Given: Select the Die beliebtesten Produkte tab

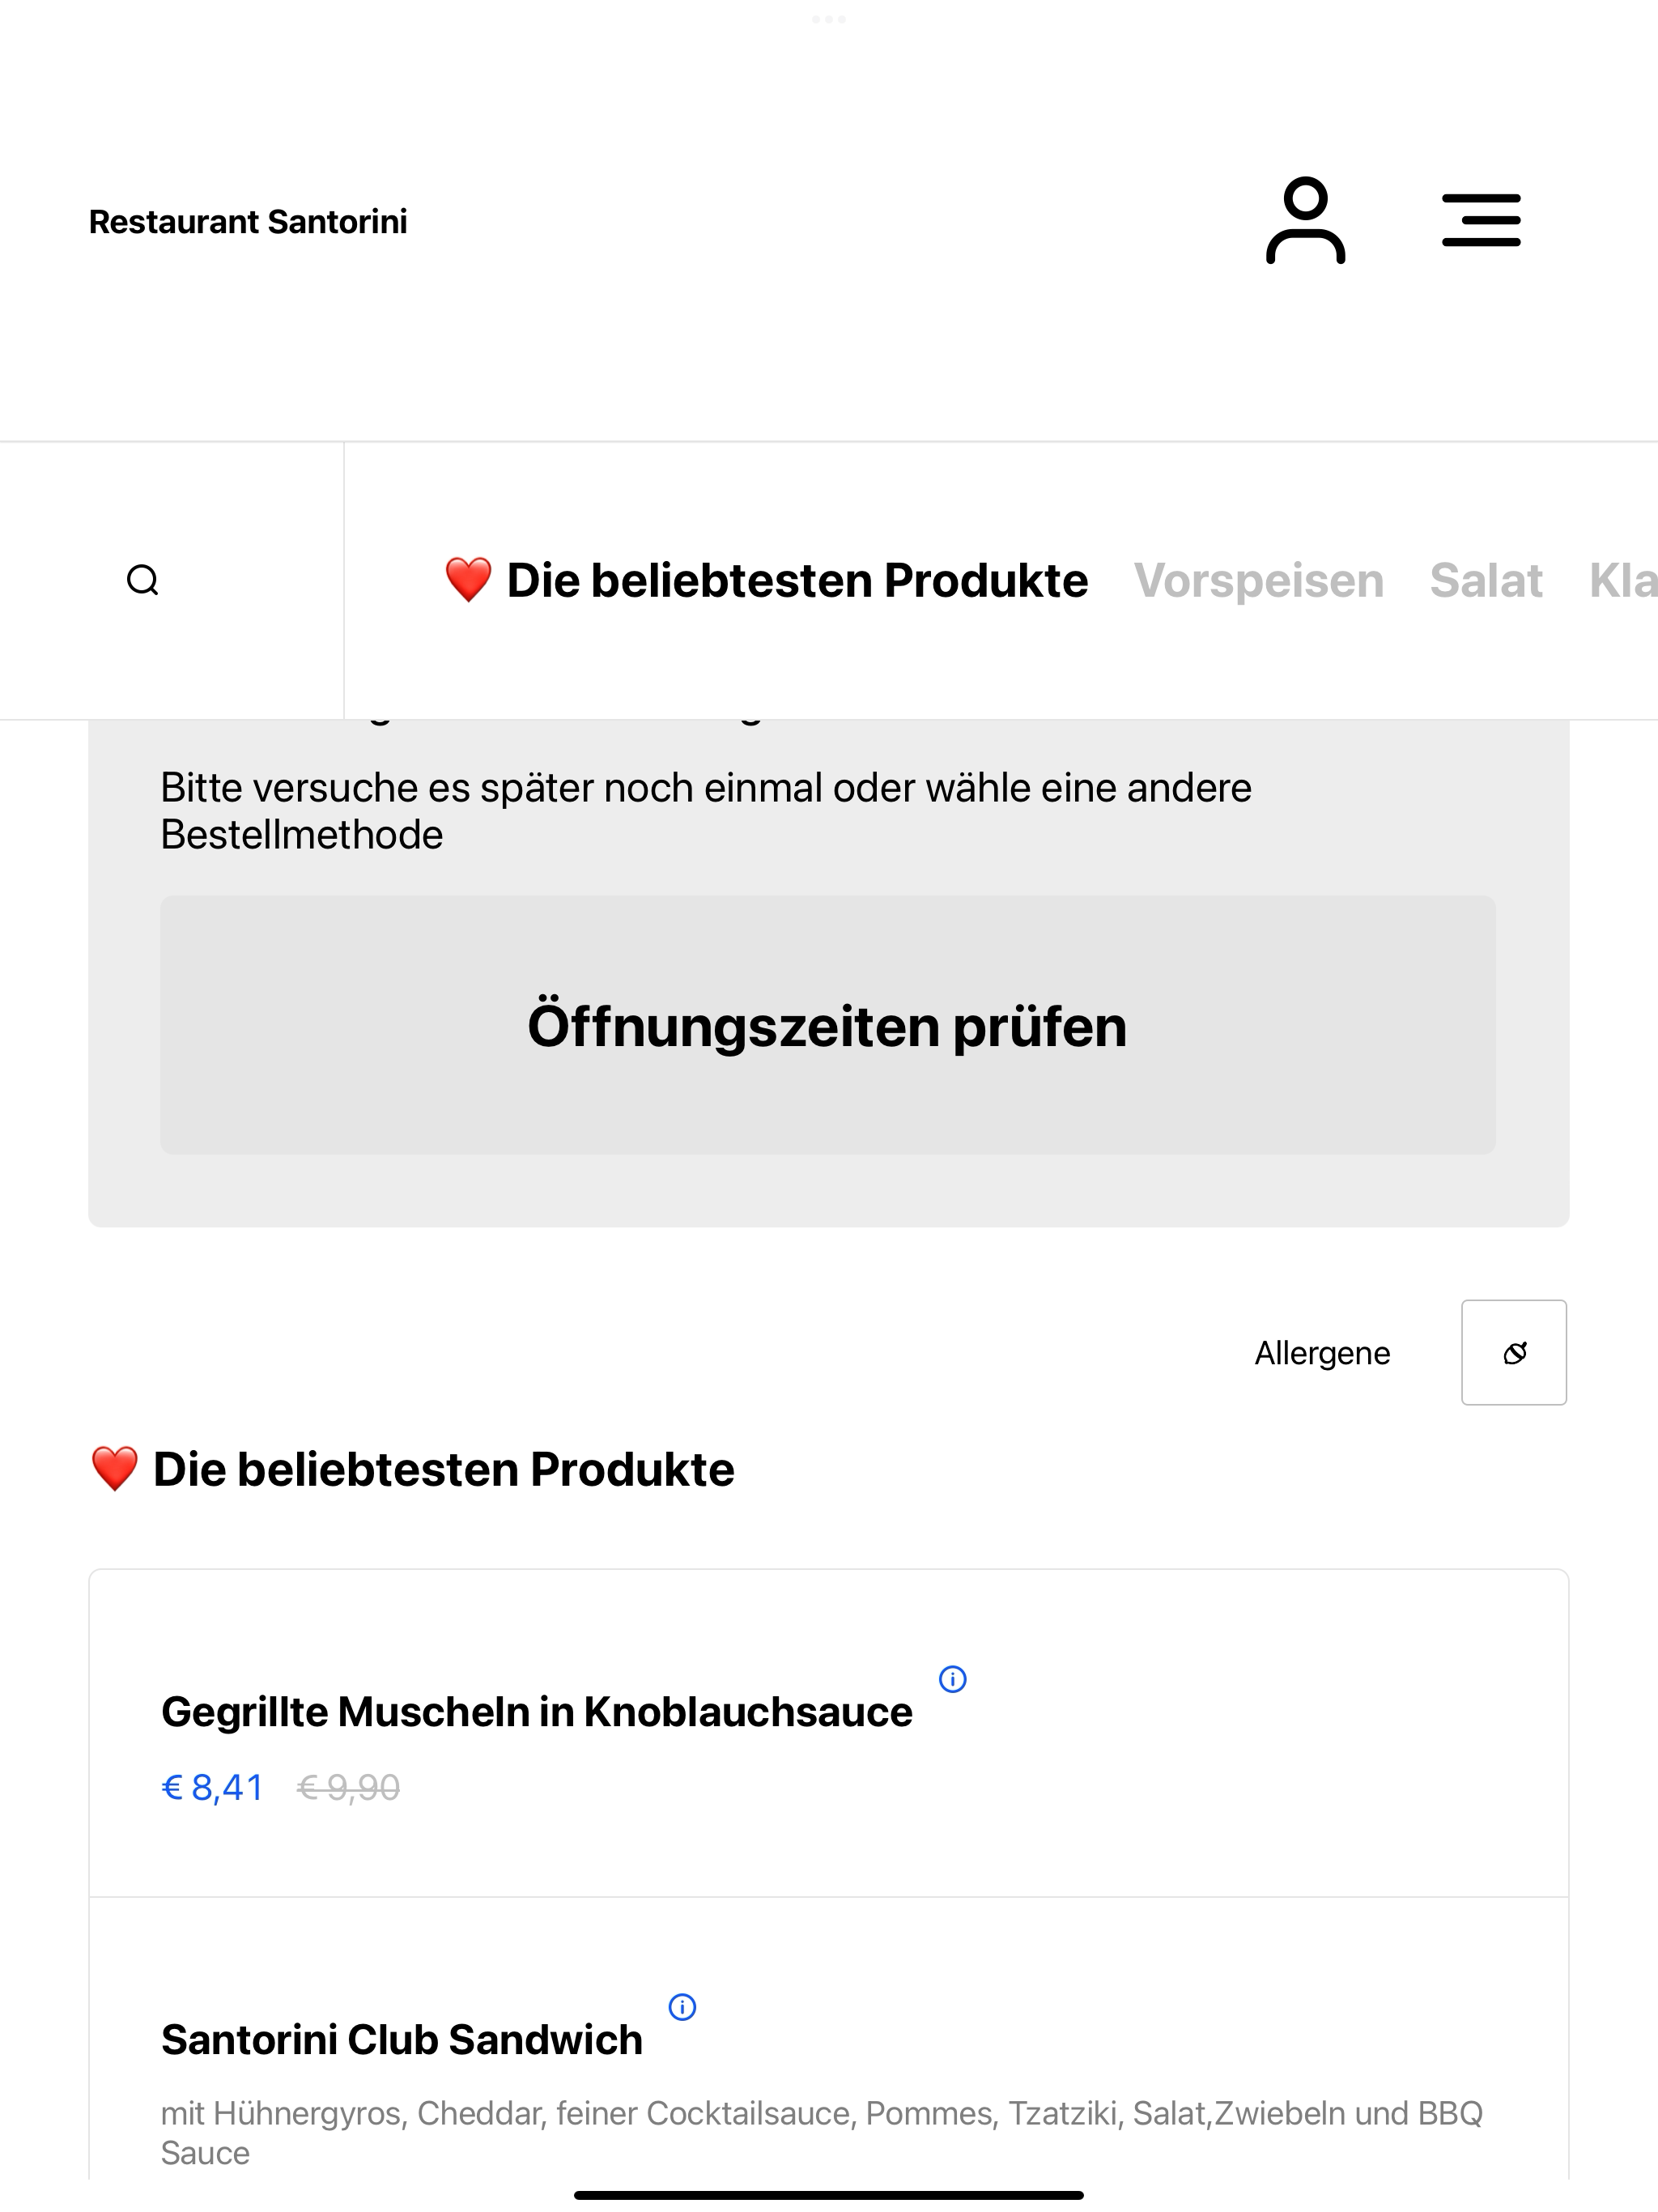Looking at the screenshot, I should coord(766,580).
